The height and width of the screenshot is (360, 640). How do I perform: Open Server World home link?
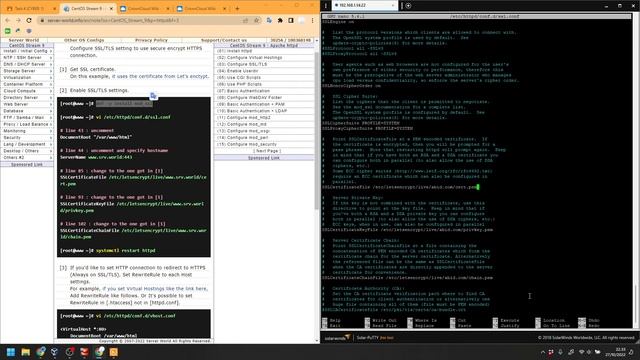(24, 40)
